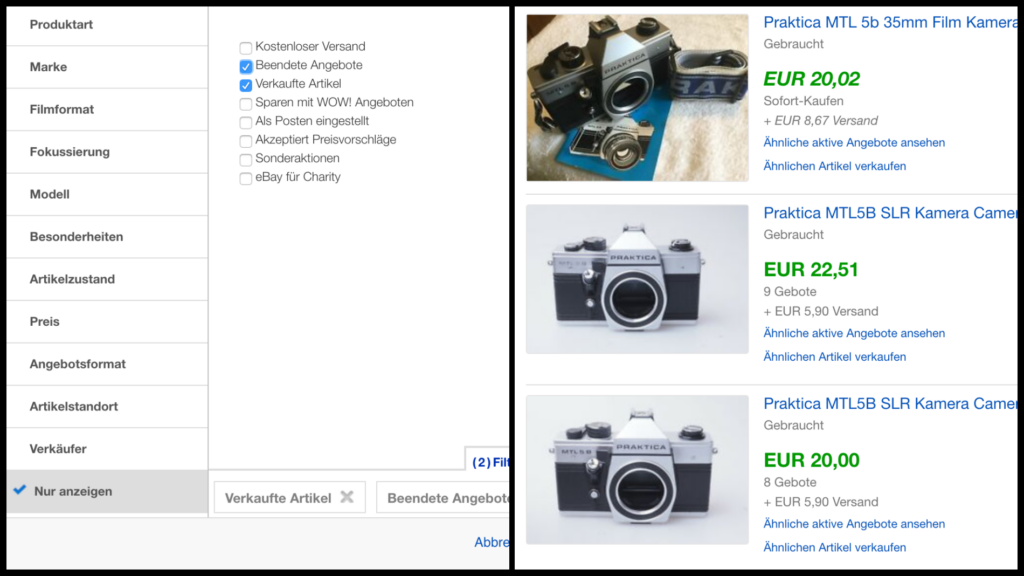This screenshot has width=1024, height=576.
Task: Sell similar item for EUR 20,00 listing
Action: coord(835,547)
